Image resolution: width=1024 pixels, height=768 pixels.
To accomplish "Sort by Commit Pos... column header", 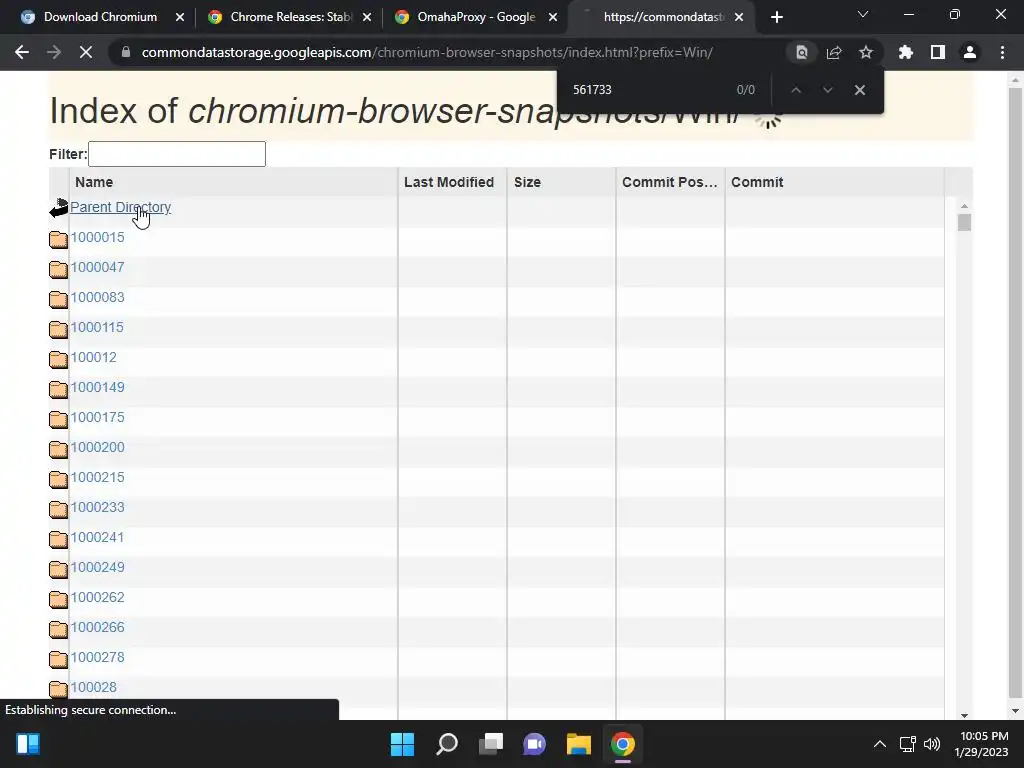I will [x=670, y=182].
